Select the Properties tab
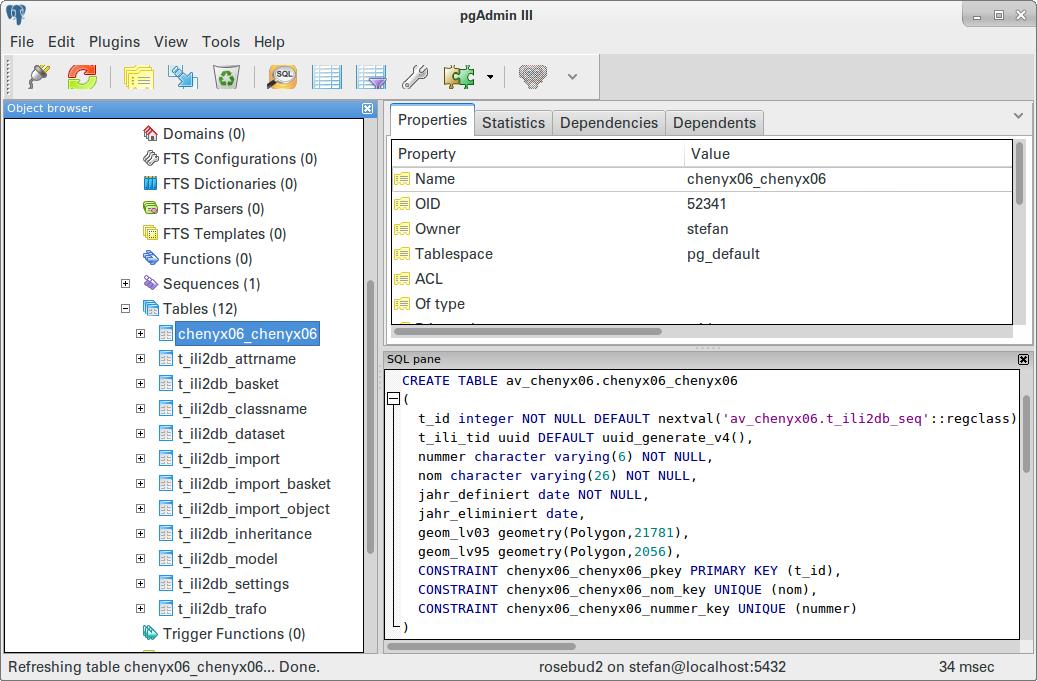 pyautogui.click(x=433, y=120)
